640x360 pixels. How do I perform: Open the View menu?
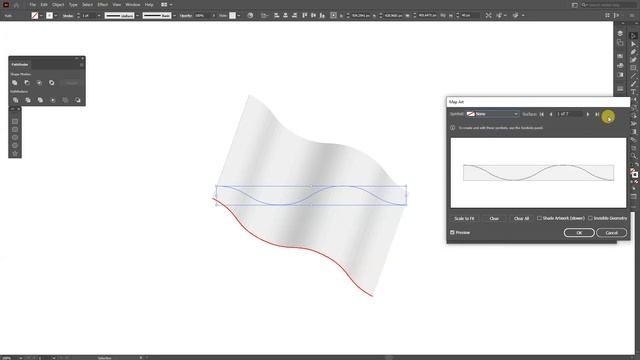pos(117,4)
